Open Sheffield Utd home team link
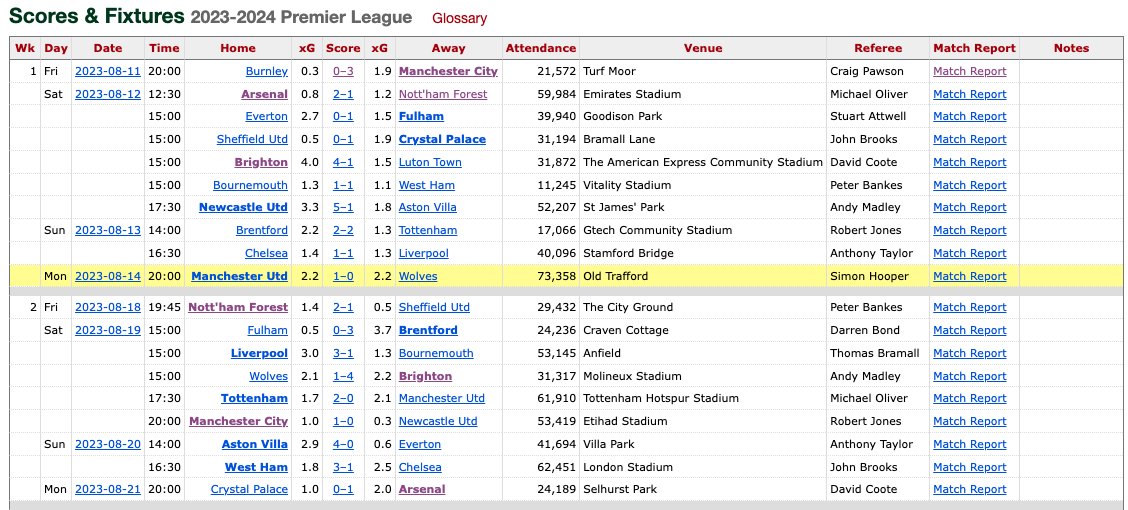The height and width of the screenshot is (510, 1128). [x=252, y=140]
